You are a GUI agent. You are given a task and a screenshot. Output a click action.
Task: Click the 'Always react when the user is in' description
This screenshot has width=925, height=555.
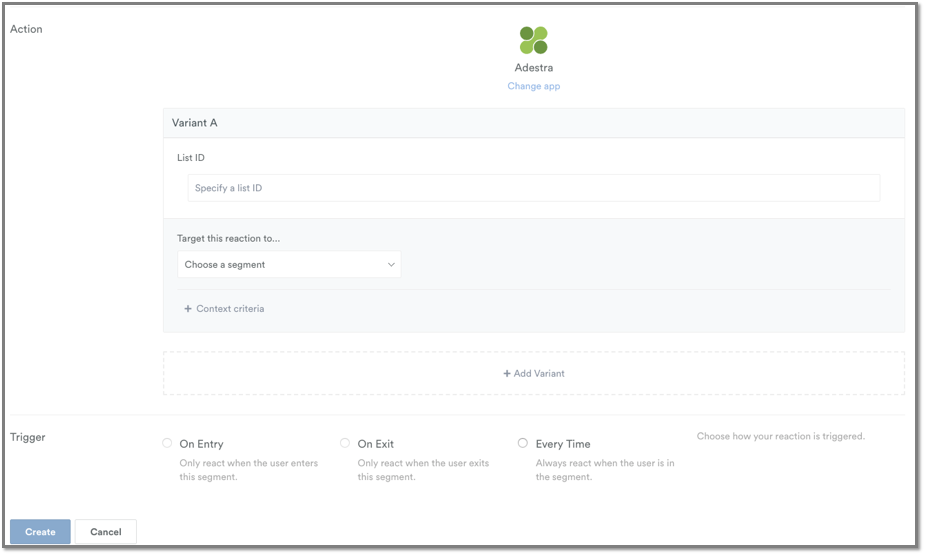[605, 469]
